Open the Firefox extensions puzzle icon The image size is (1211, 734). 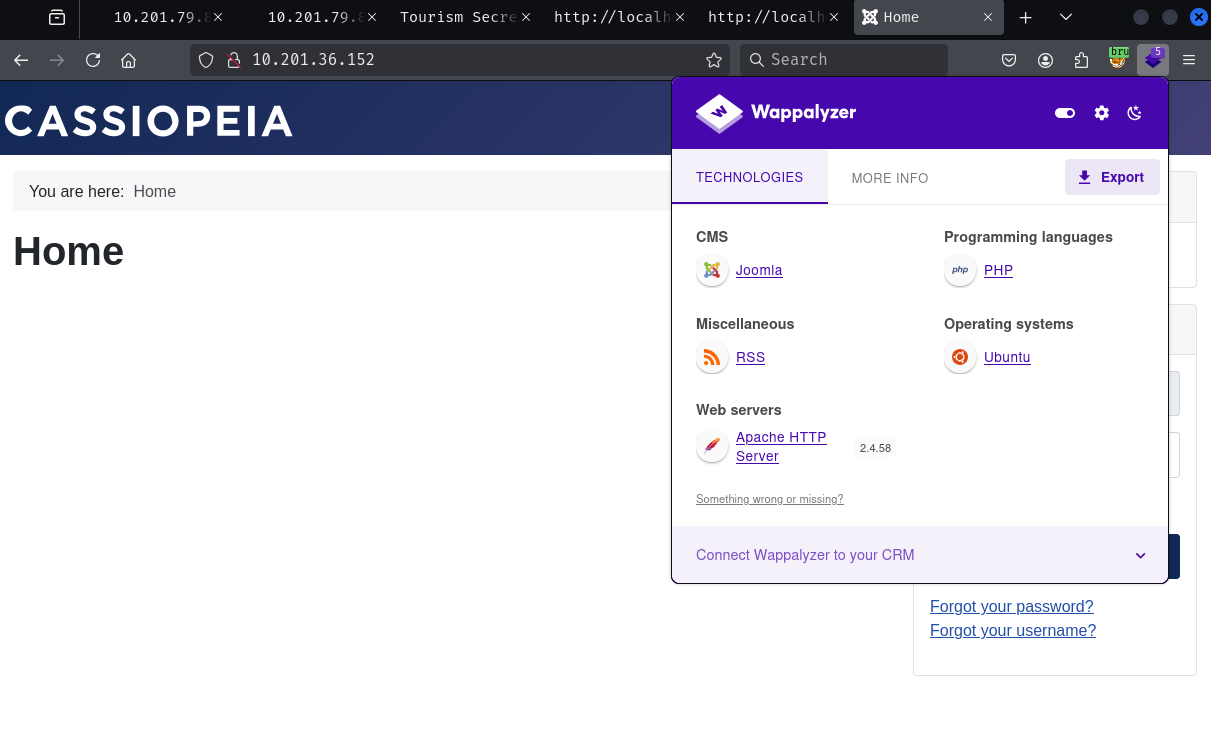click(x=1081, y=60)
